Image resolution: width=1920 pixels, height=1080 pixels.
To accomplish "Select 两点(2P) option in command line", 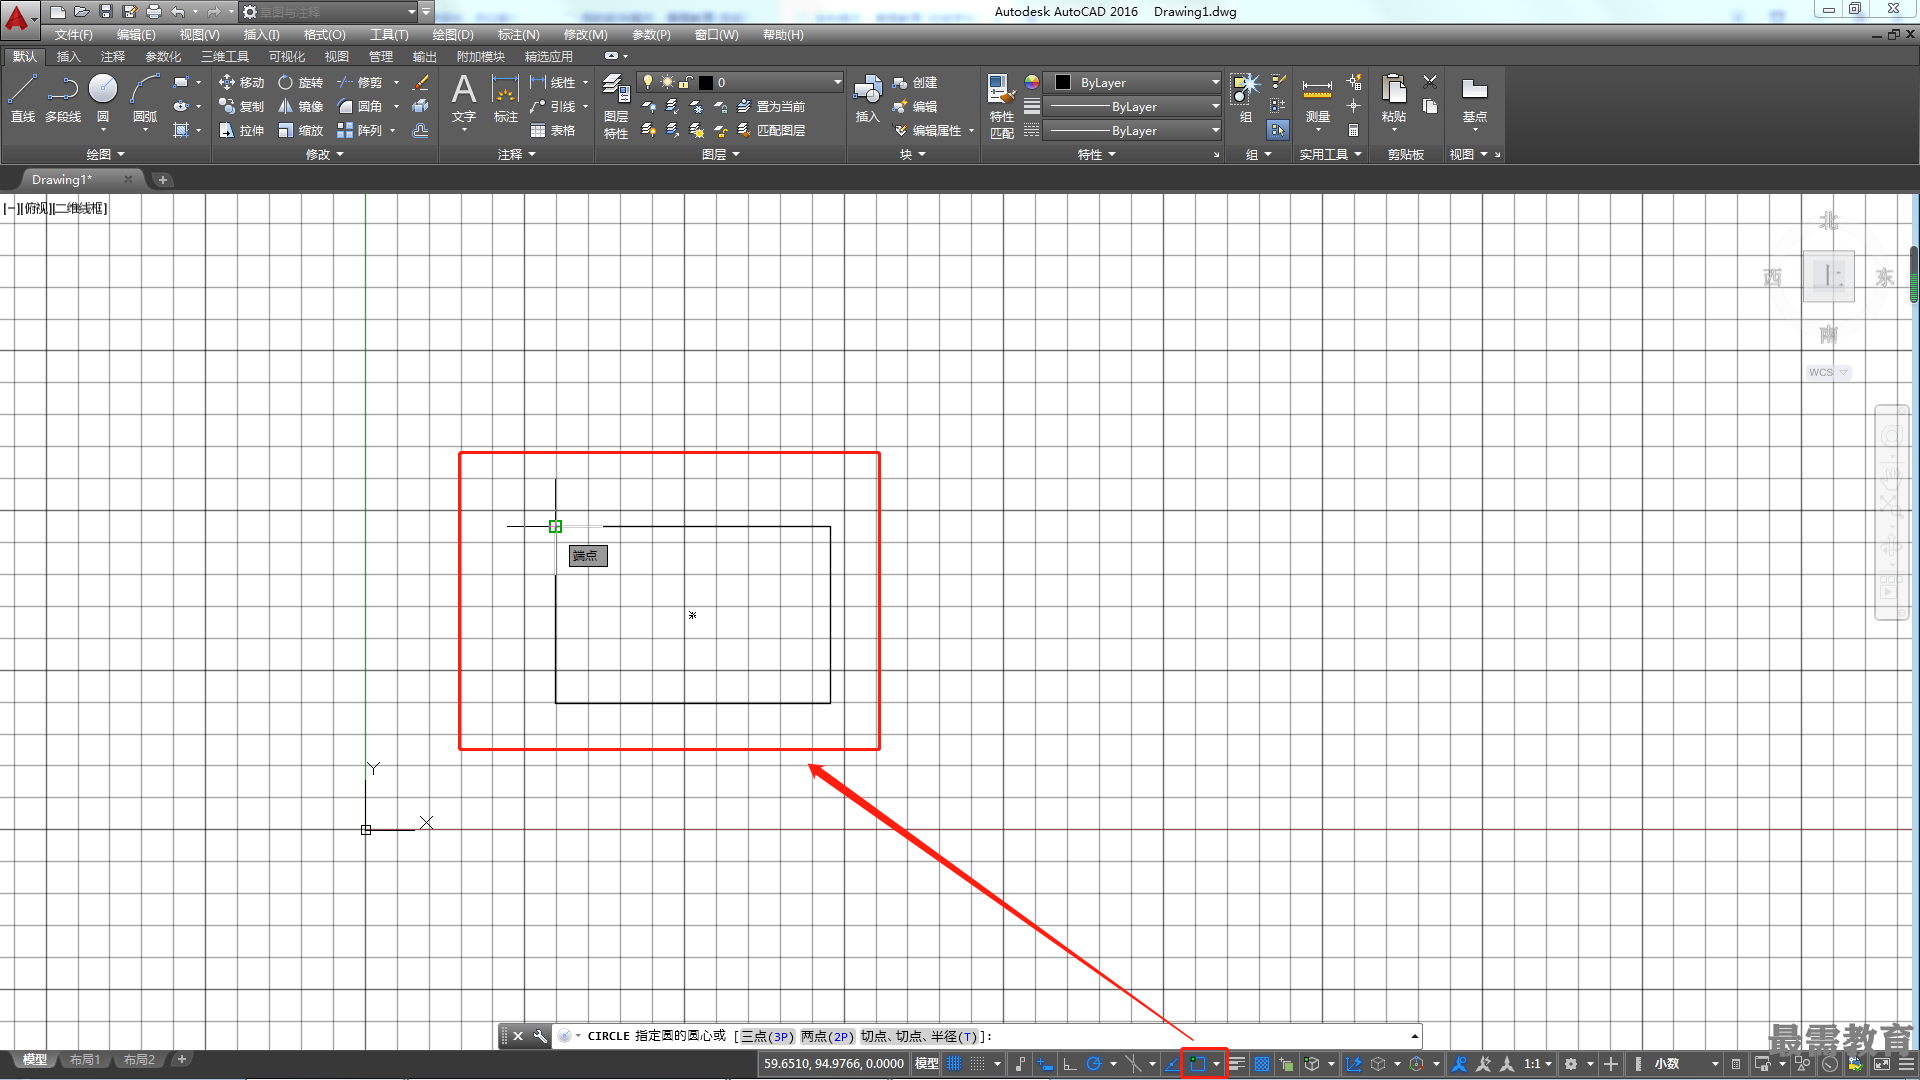I will click(827, 1037).
